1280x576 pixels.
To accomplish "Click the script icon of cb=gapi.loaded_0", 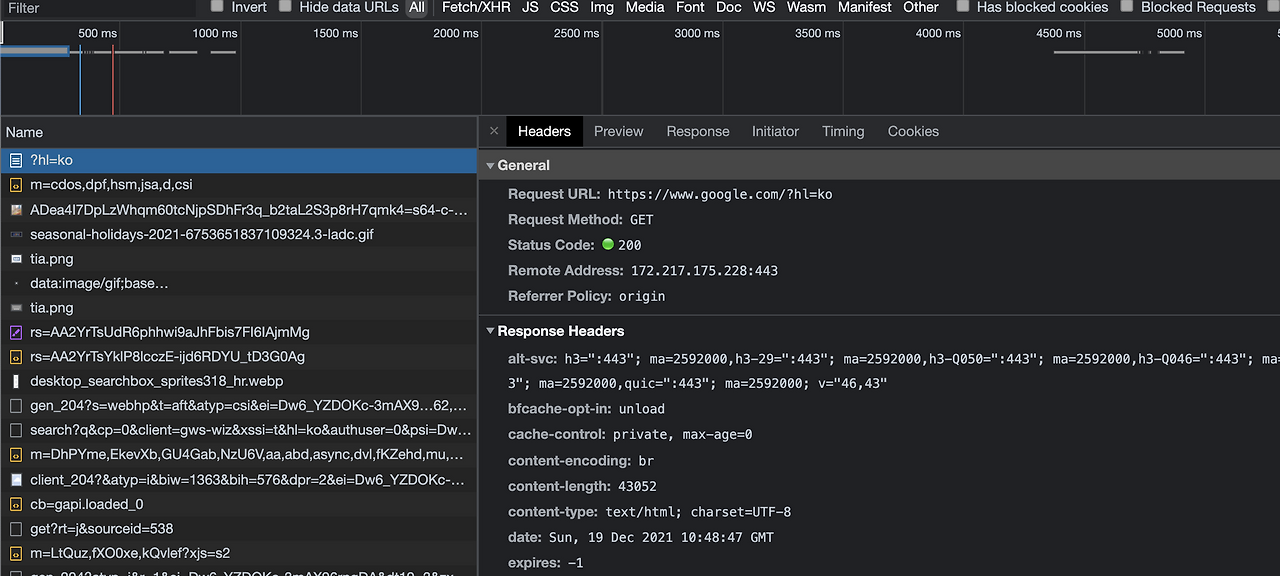I will pyautogui.click(x=16, y=504).
